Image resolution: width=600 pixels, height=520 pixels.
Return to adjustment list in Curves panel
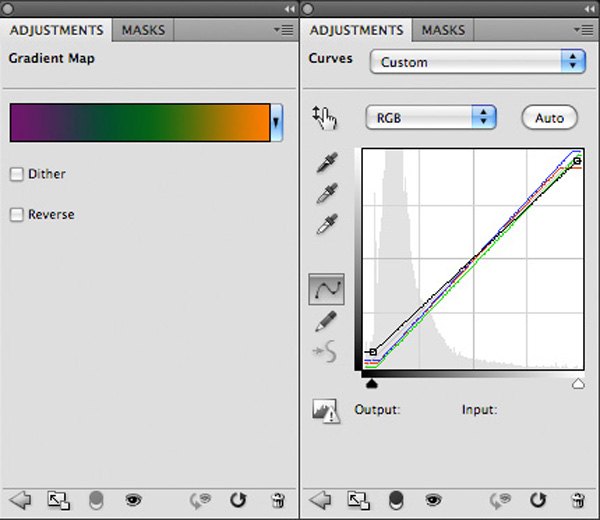pos(320,500)
